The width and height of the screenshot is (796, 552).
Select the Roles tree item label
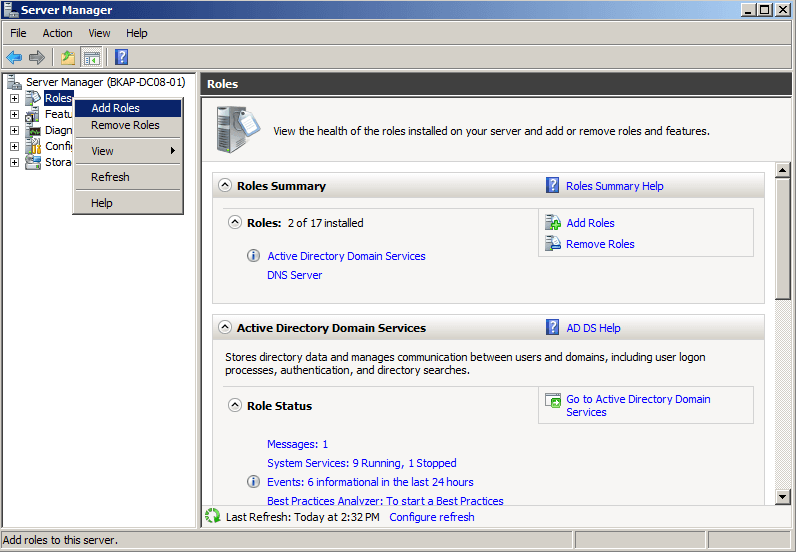pyautogui.click(x=58, y=98)
